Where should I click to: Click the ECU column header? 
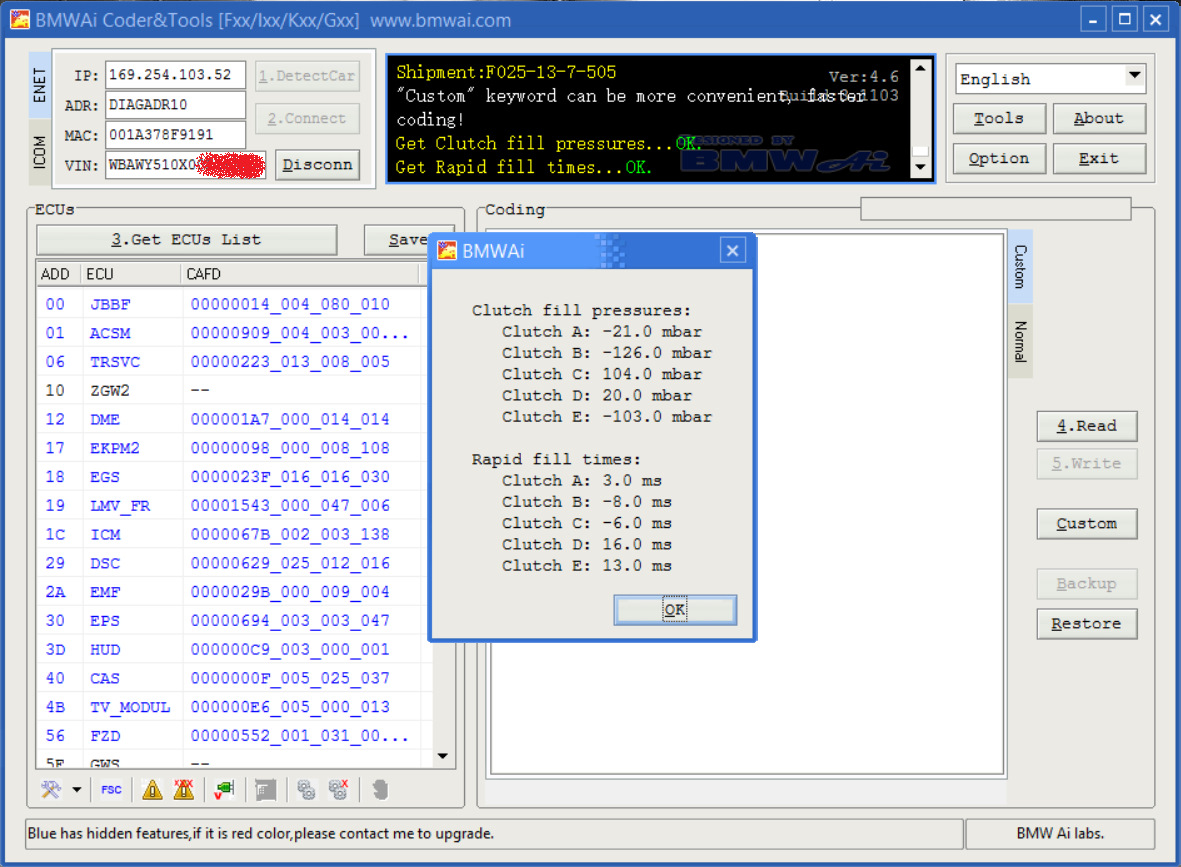click(x=130, y=274)
